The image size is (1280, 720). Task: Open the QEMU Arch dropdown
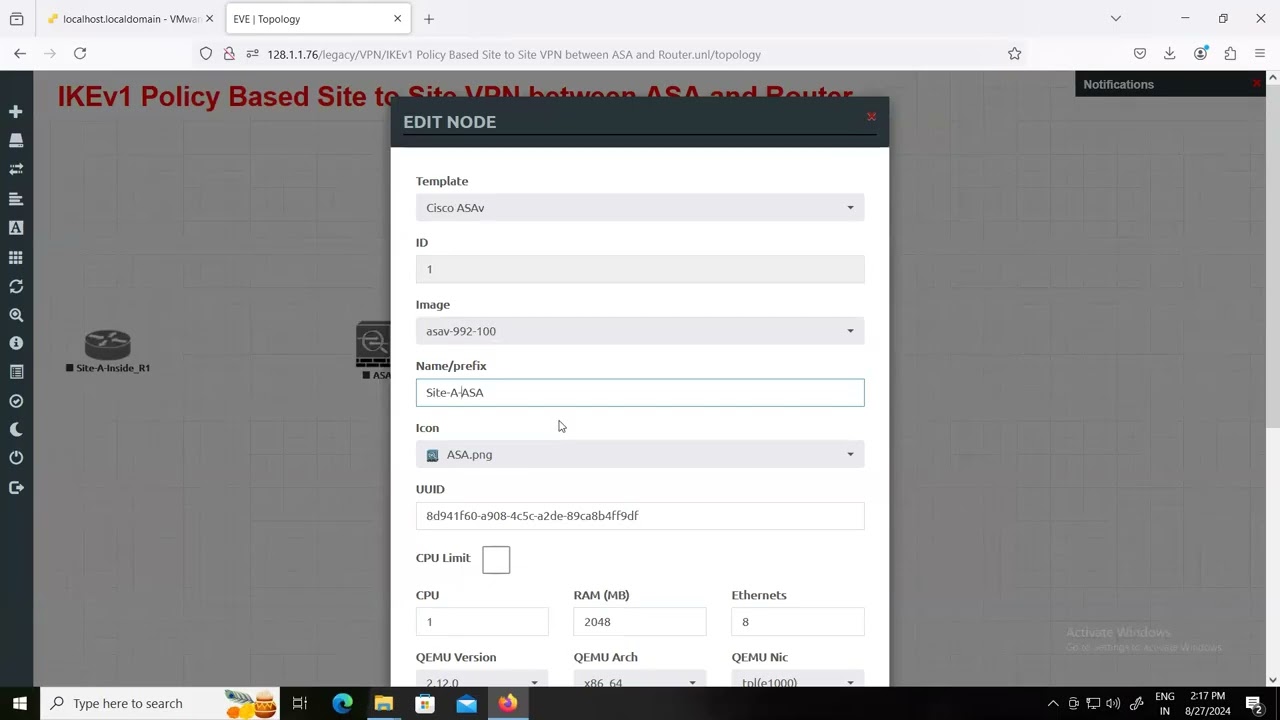tap(639, 678)
